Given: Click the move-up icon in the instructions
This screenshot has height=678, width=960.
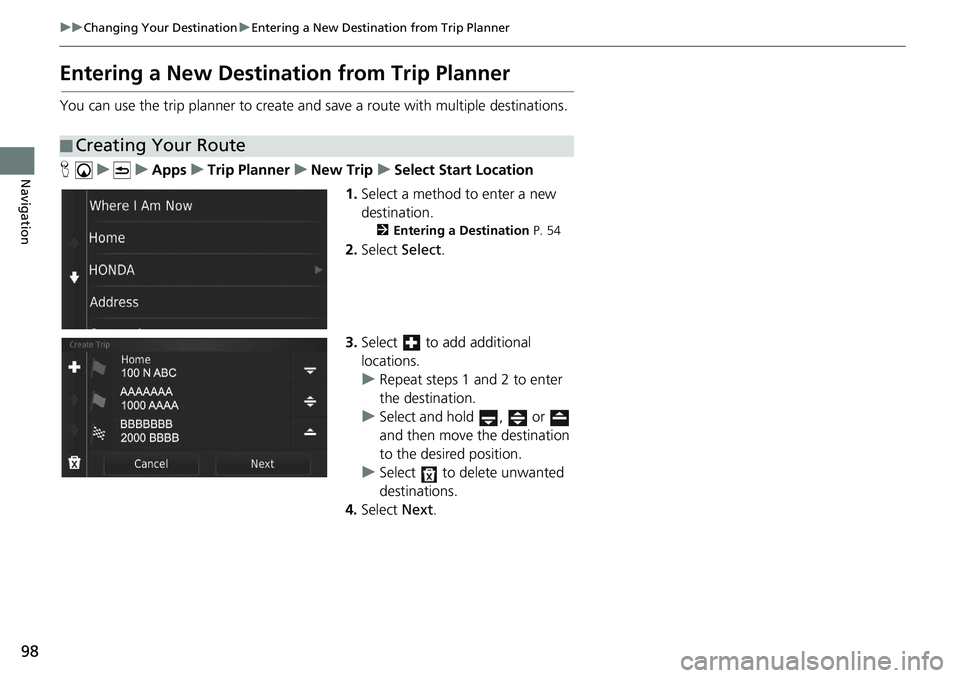Looking at the screenshot, I should coord(559,418).
